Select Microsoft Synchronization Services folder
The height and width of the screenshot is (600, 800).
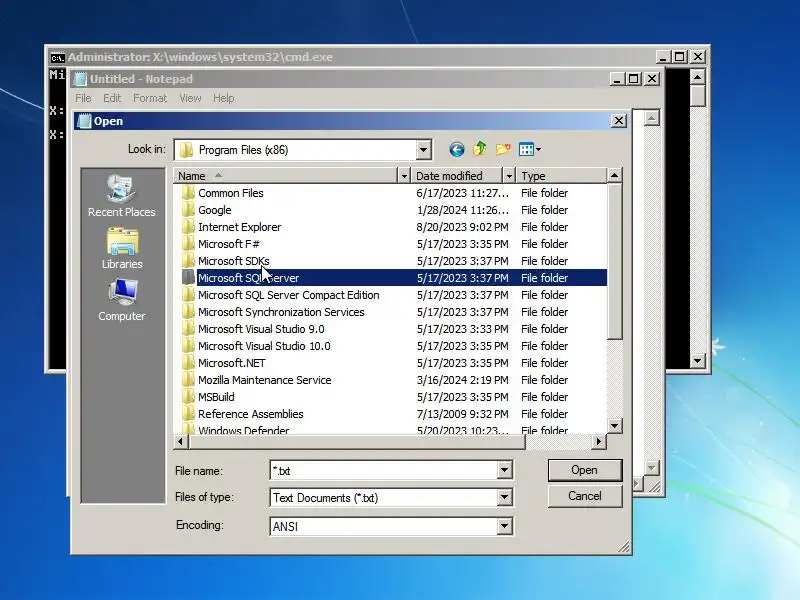[281, 312]
